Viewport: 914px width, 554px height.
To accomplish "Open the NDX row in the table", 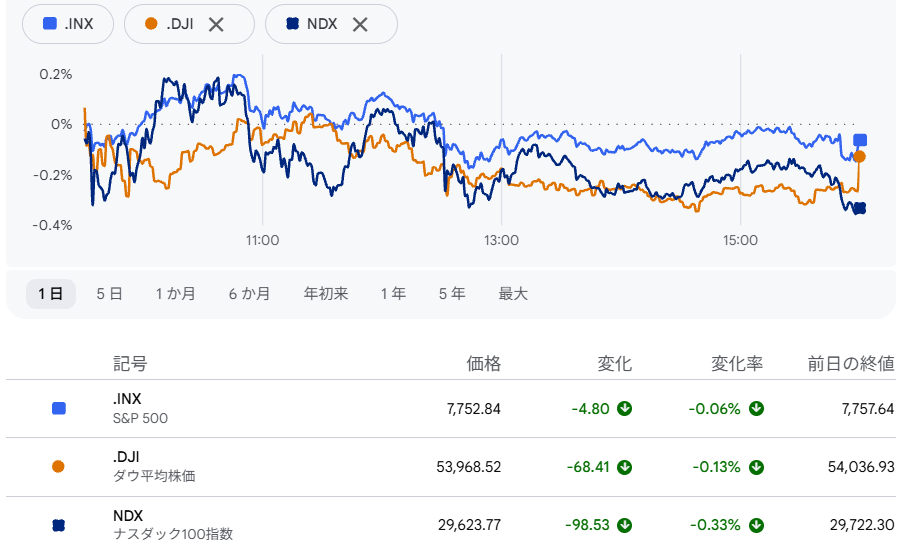I will [451, 525].
